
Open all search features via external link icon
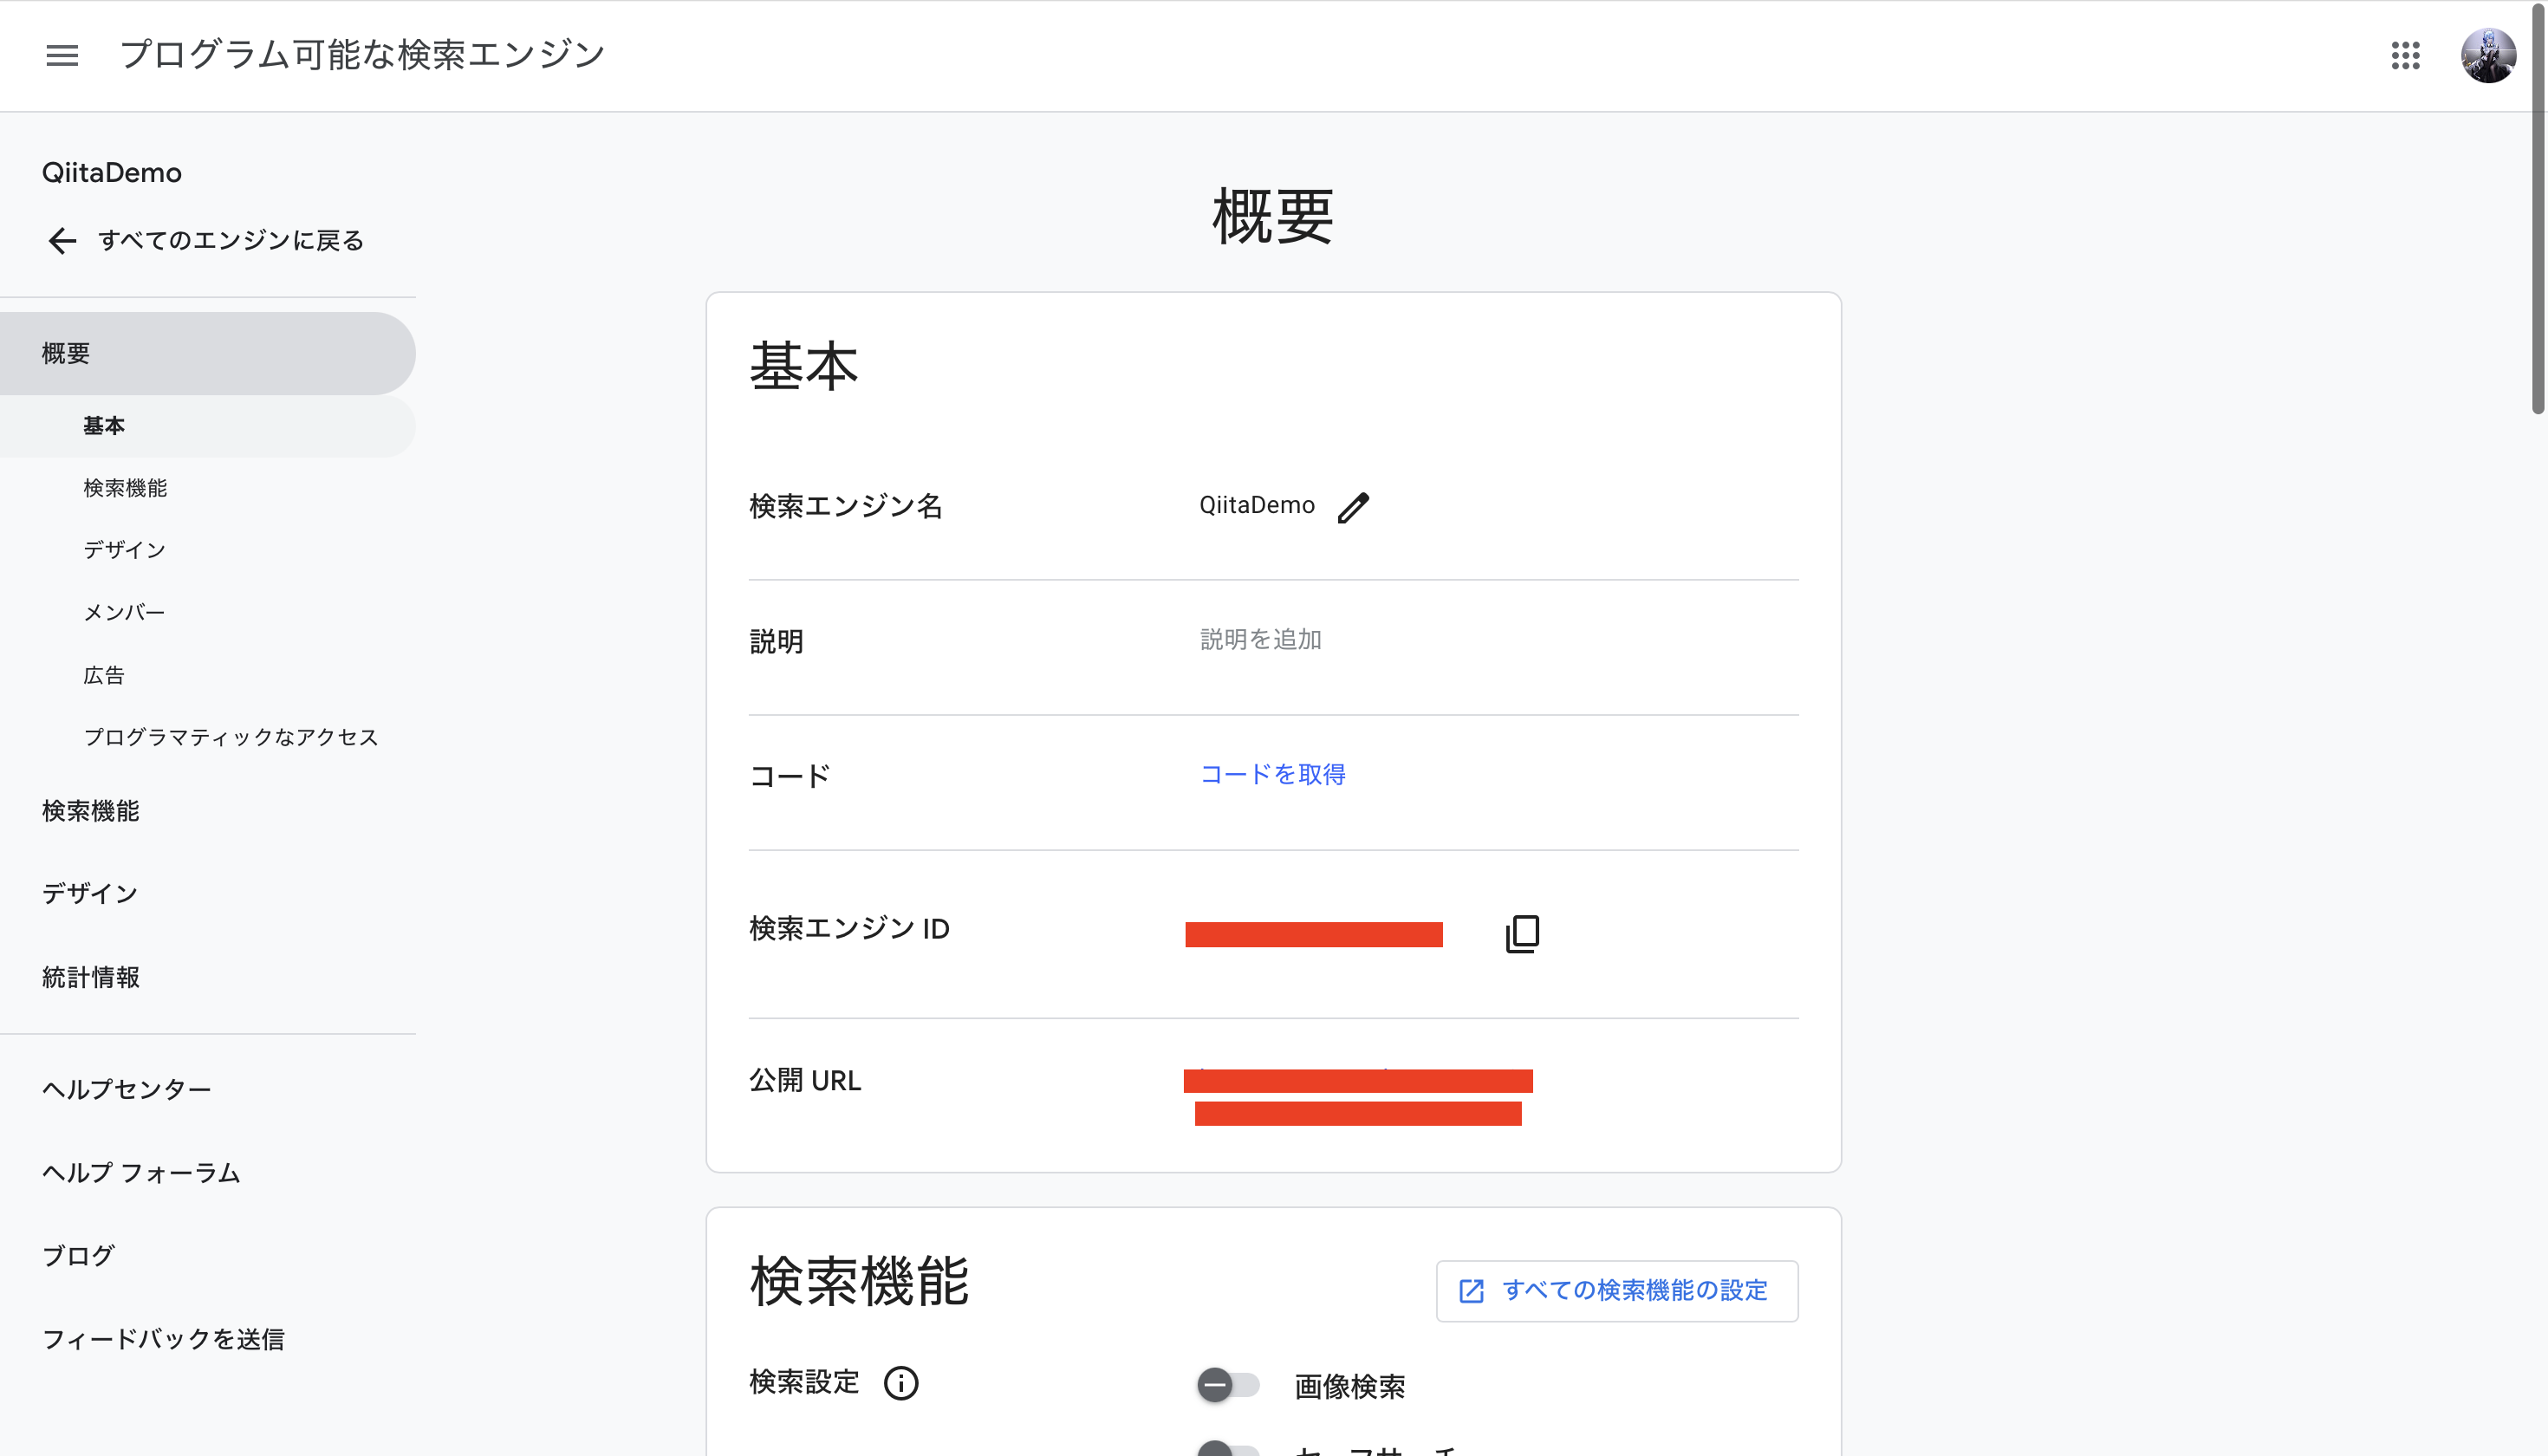(x=1469, y=1291)
